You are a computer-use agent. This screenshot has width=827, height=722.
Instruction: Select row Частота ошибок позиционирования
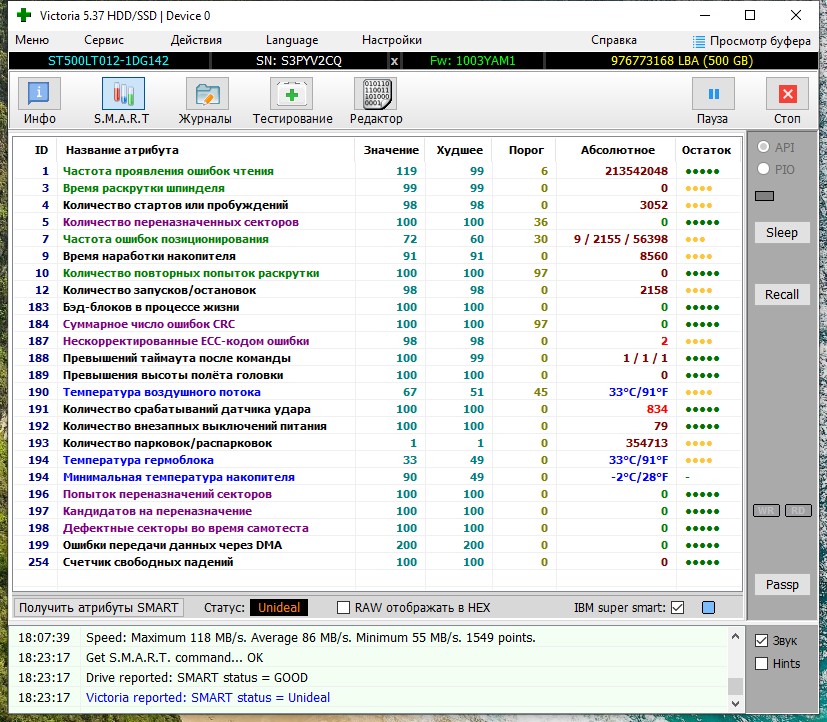377,239
